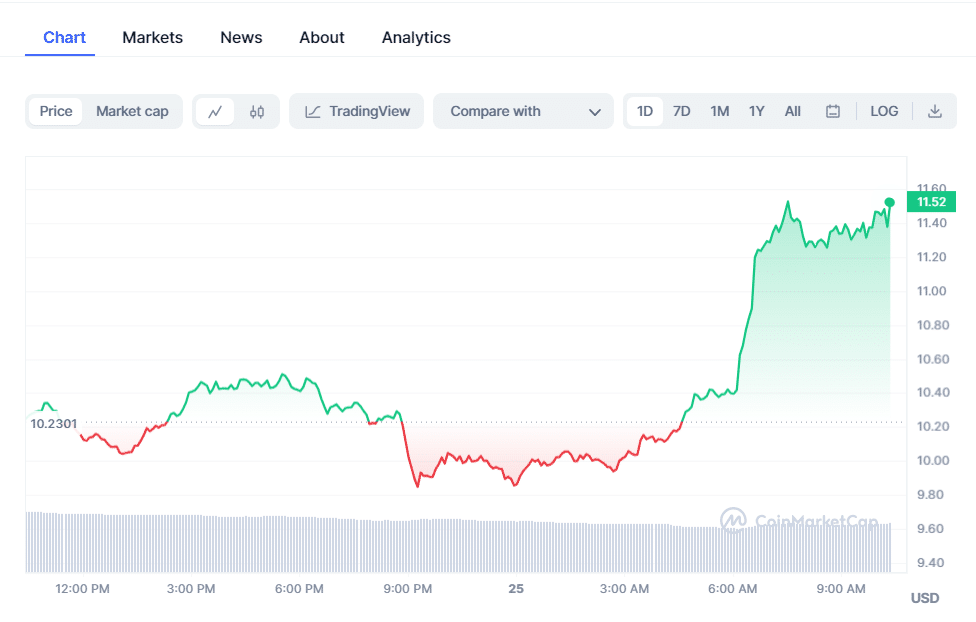Click the 6:00 PM axis label

299,589
